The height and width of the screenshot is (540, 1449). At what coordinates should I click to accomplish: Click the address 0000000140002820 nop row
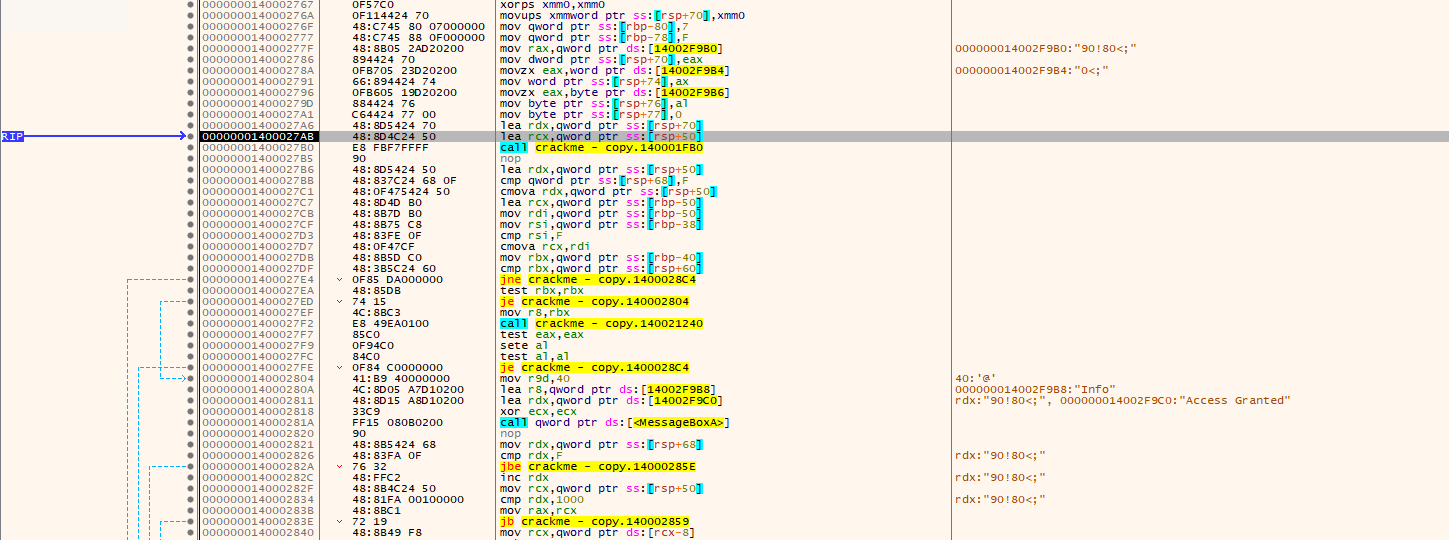click(x=257, y=433)
